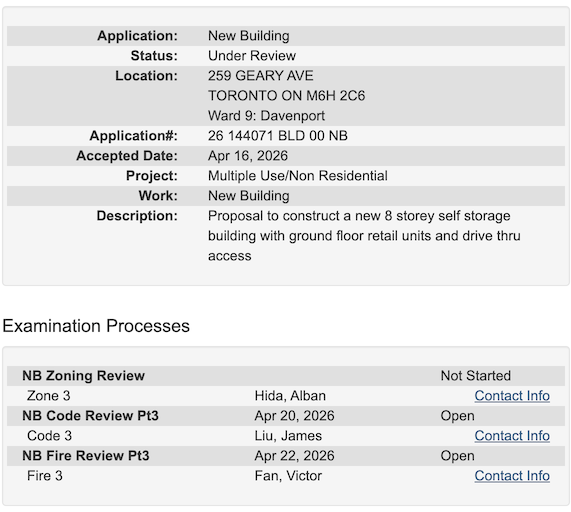Click the Fire 3 row label
Image resolution: width=571 pixels, height=512 pixels.
pyautogui.click(x=45, y=476)
